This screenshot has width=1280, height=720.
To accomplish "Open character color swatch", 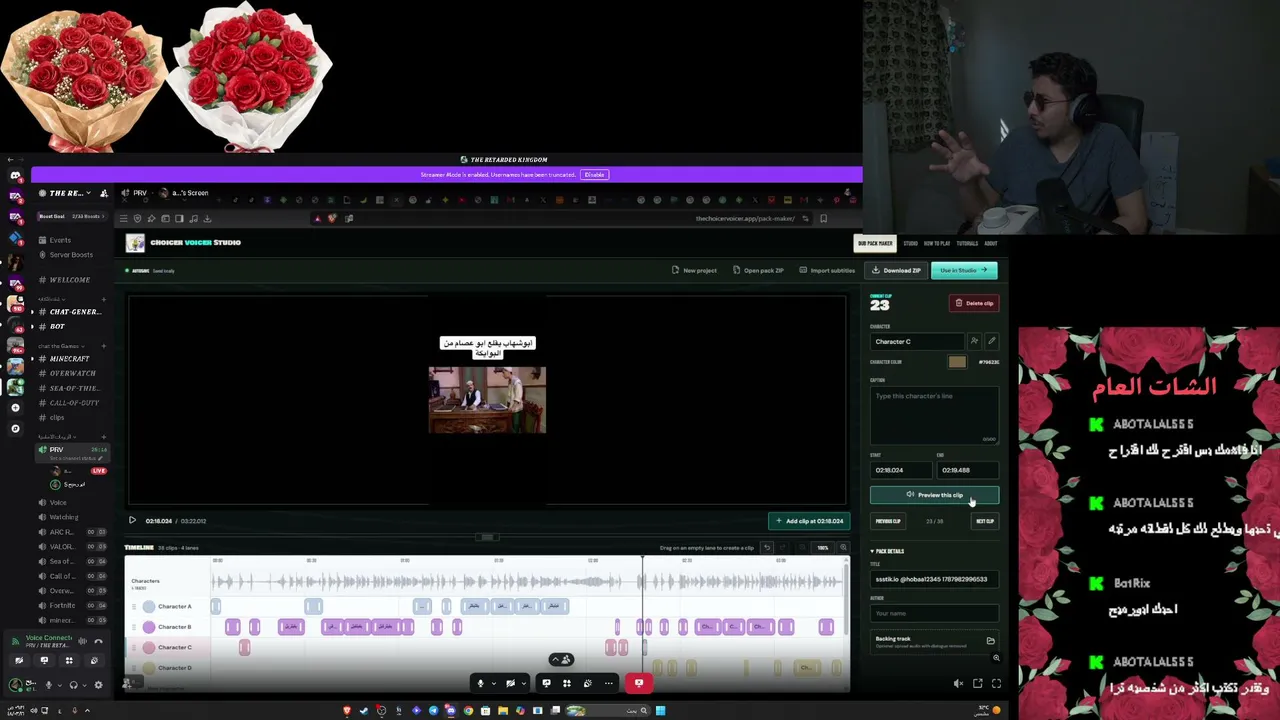I will tap(957, 362).
